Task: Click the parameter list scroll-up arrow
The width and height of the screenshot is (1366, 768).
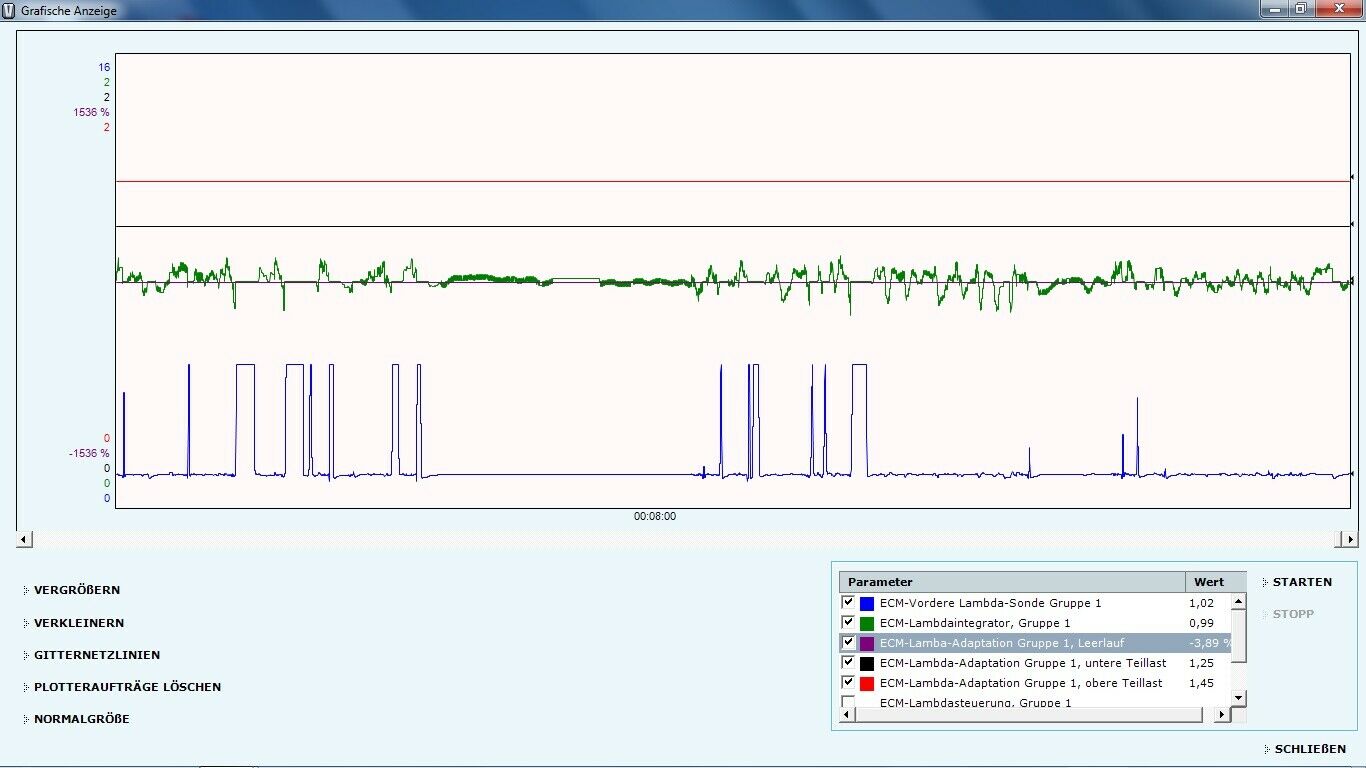Action: [1239, 602]
